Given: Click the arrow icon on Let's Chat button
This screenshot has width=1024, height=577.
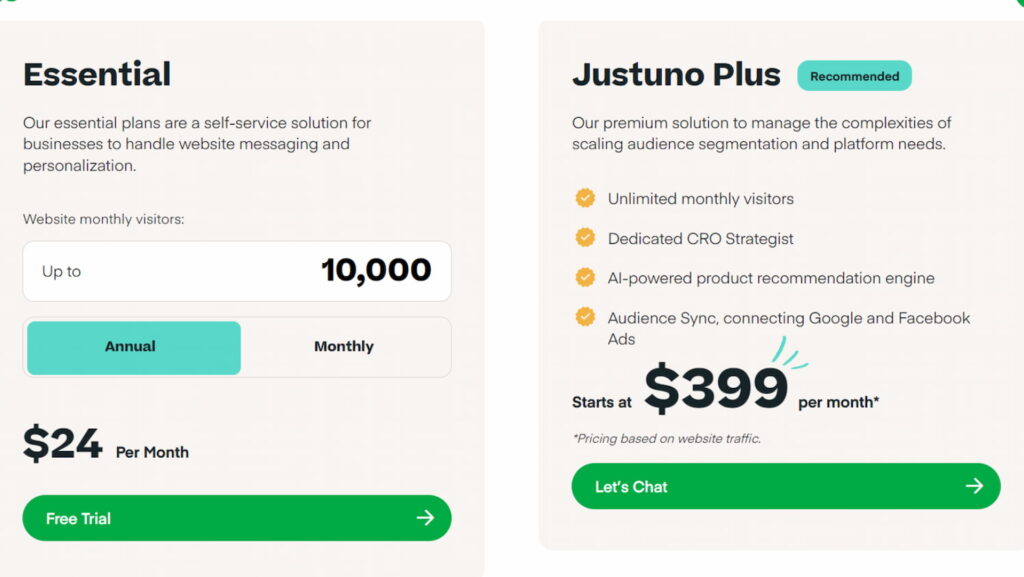Looking at the screenshot, I should click(x=974, y=486).
